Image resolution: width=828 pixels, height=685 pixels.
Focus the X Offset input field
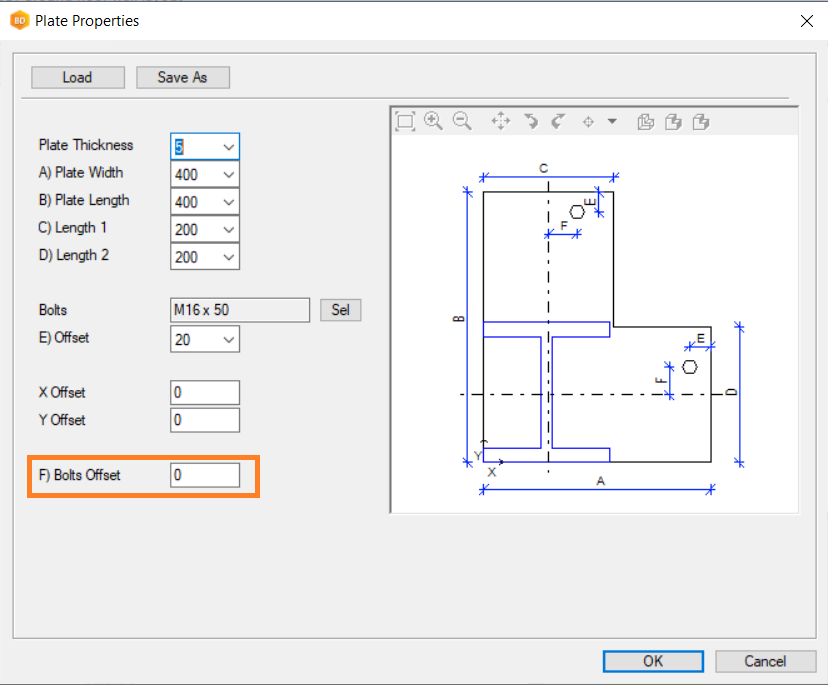(205, 393)
